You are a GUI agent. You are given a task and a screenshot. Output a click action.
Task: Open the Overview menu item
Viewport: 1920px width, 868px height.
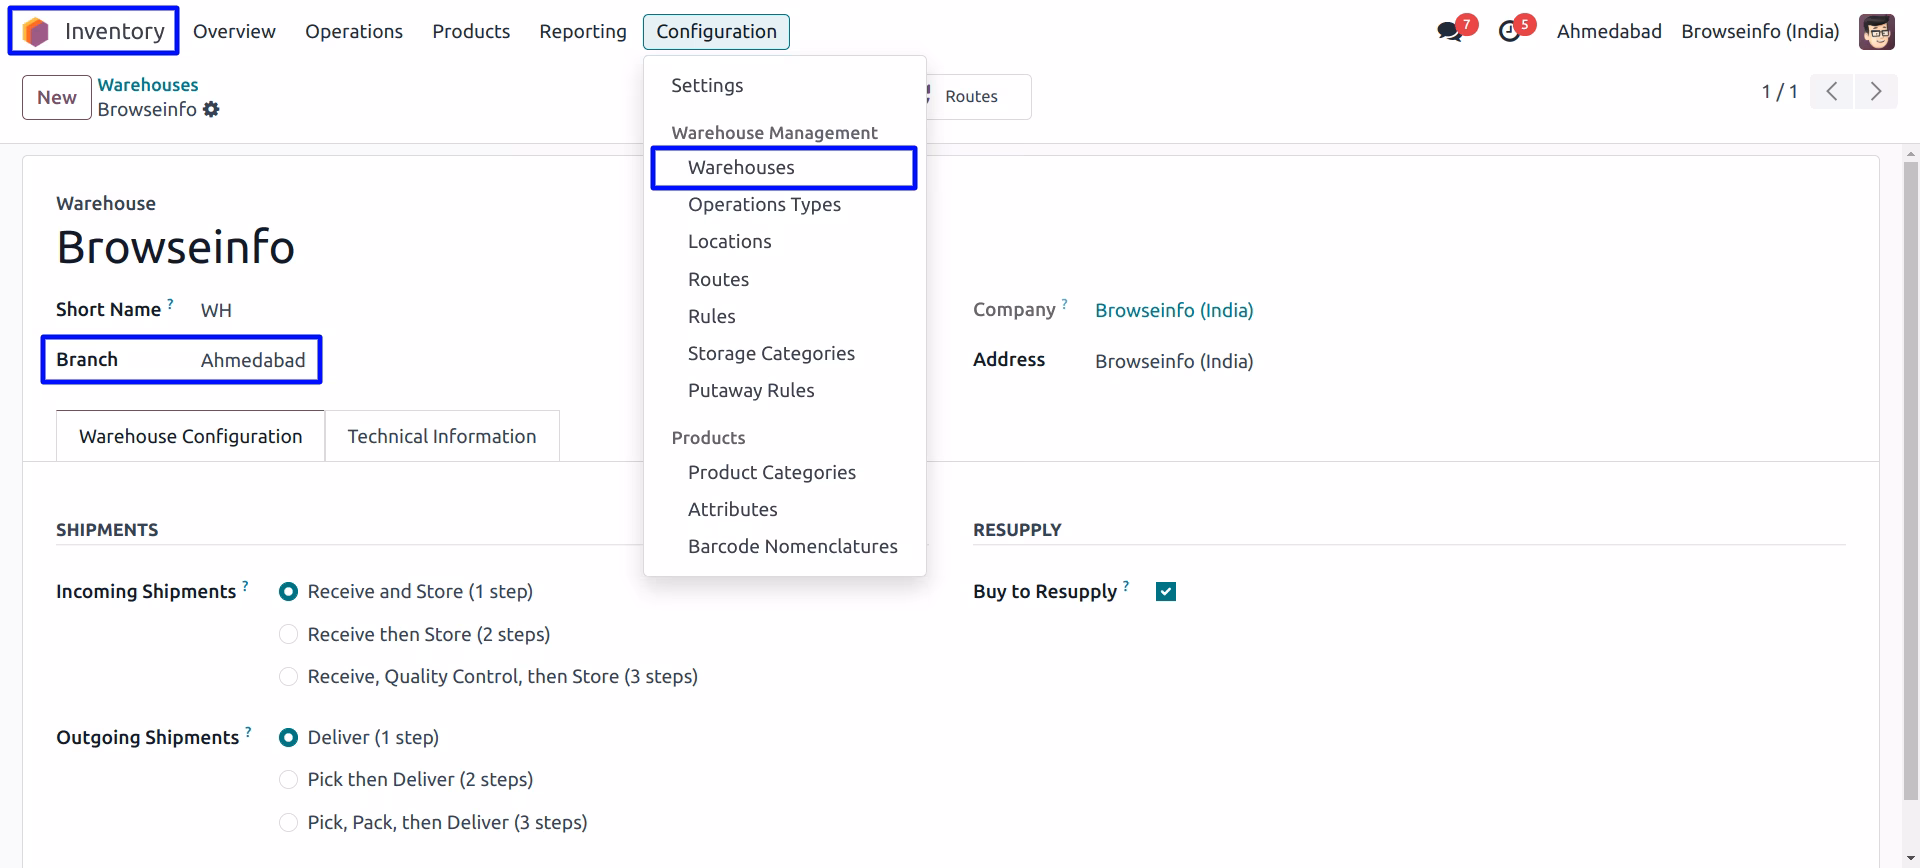pos(234,32)
